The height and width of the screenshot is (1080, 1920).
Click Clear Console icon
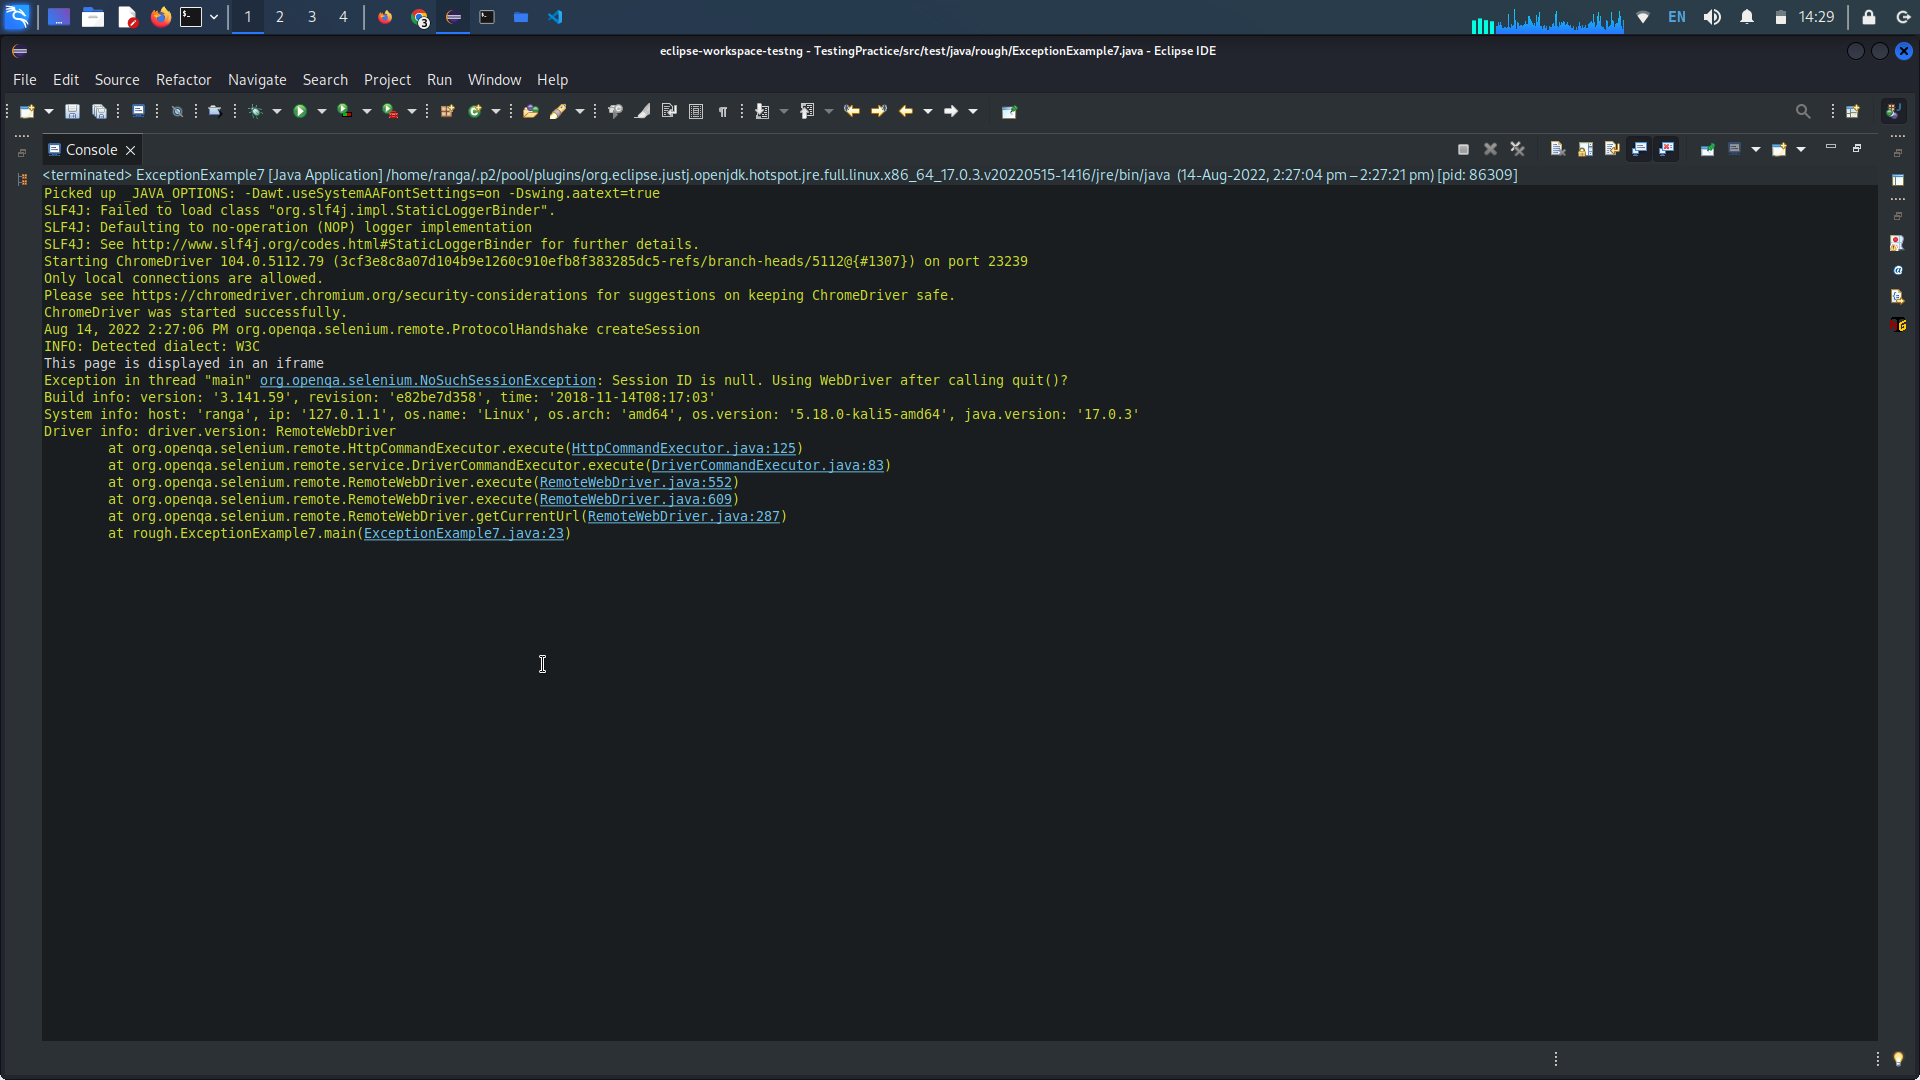click(x=1557, y=149)
